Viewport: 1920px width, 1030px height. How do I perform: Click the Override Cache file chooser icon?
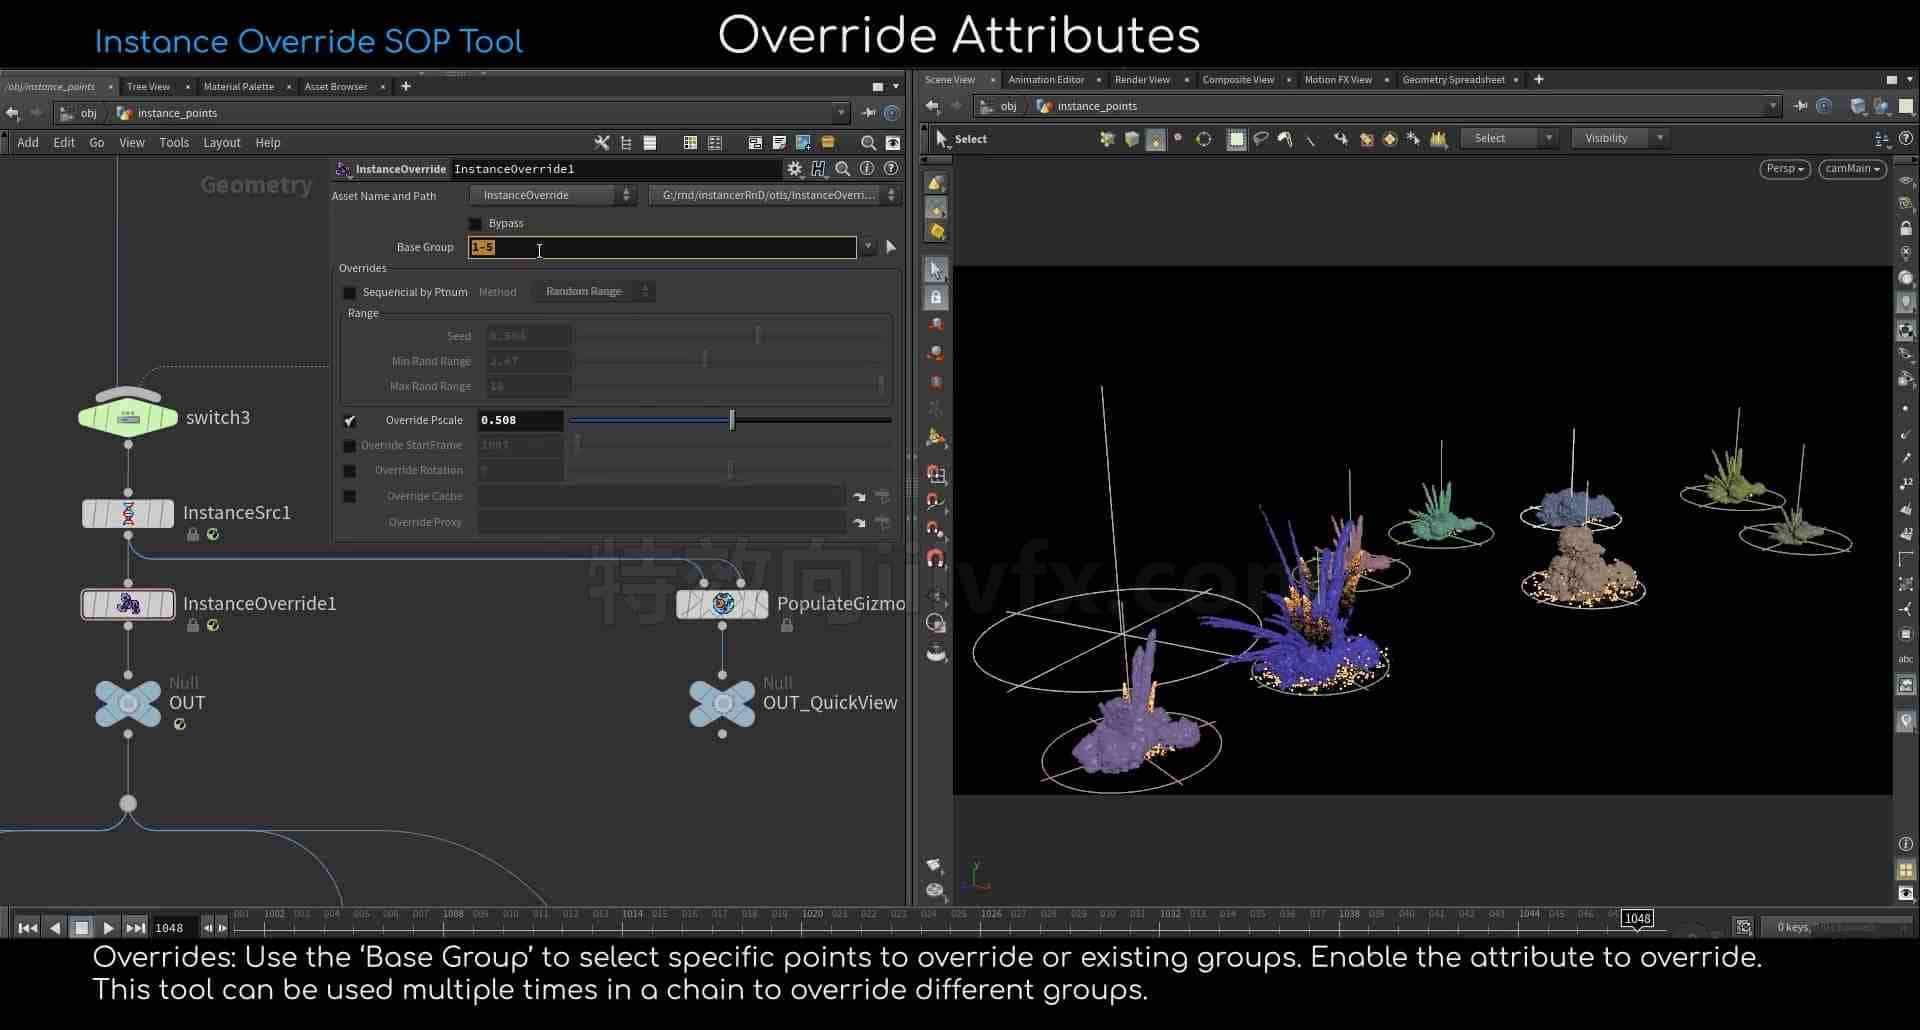(x=859, y=496)
